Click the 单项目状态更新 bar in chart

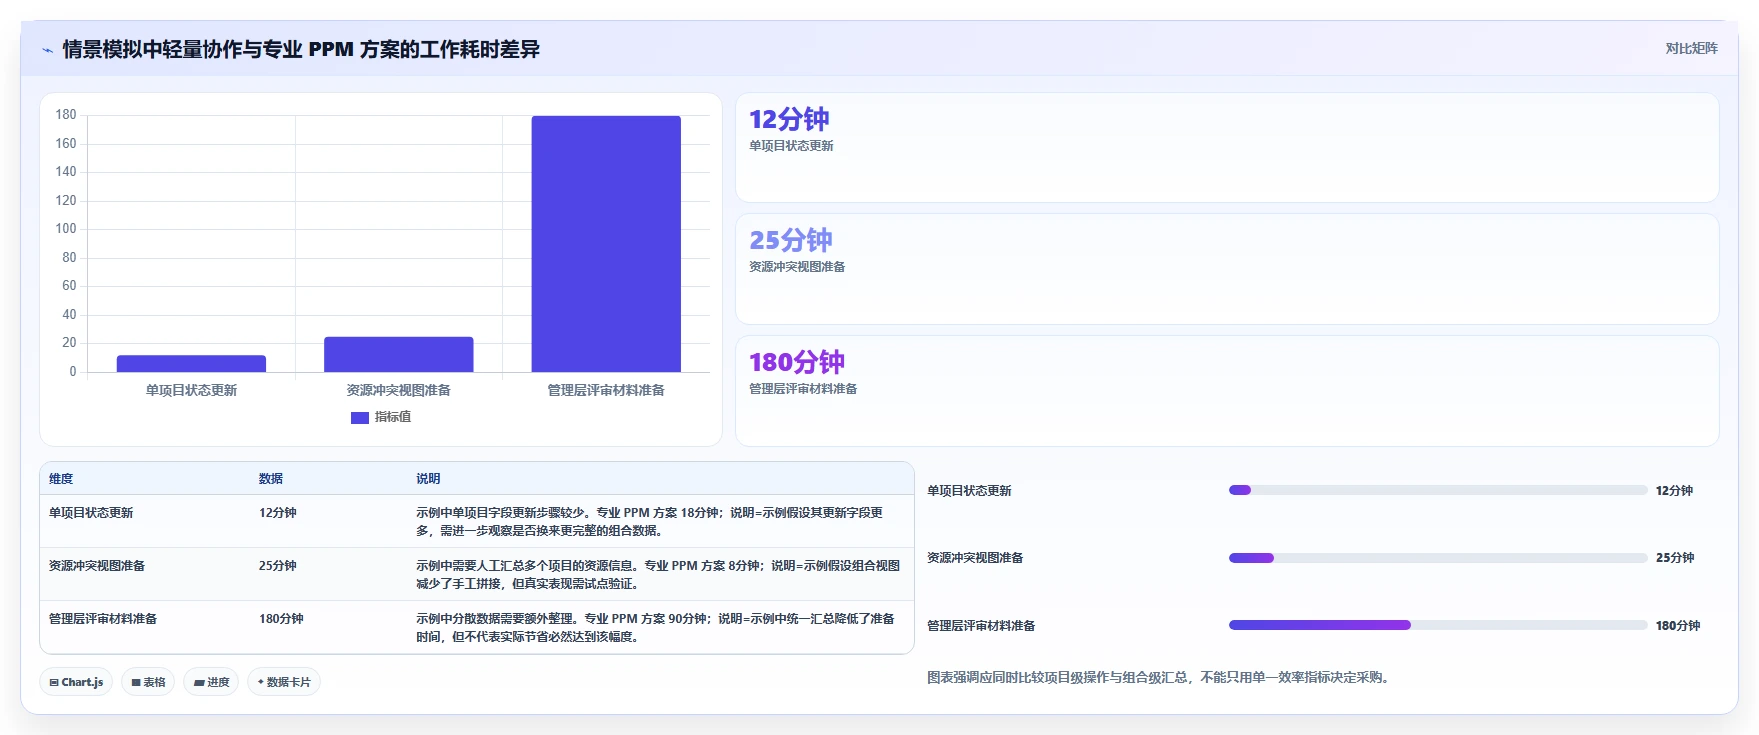[191, 364]
